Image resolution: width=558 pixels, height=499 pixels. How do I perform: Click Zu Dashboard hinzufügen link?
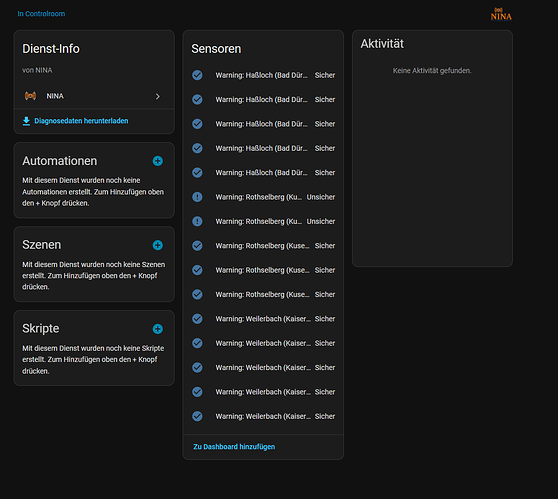(x=234, y=447)
